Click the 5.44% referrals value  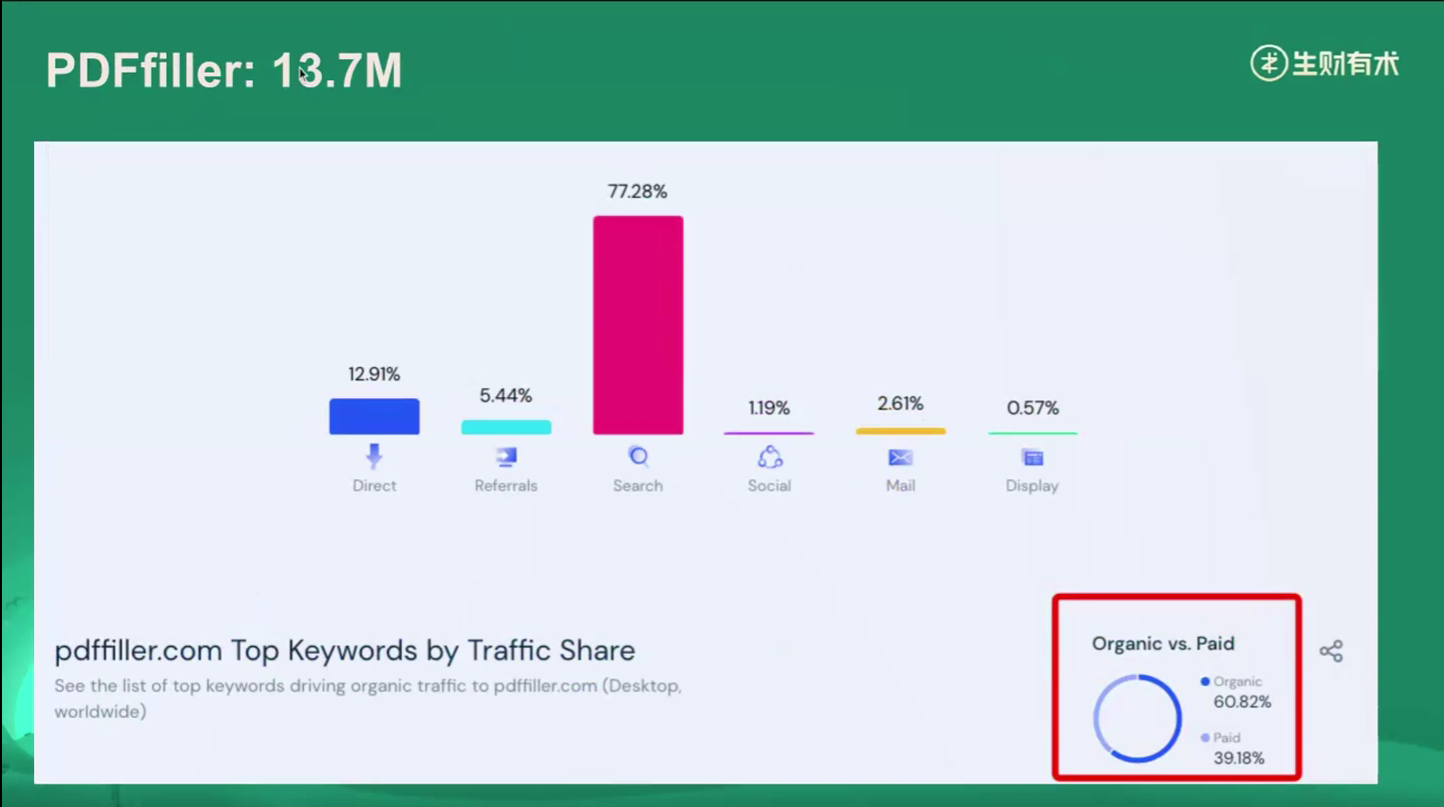tap(506, 396)
